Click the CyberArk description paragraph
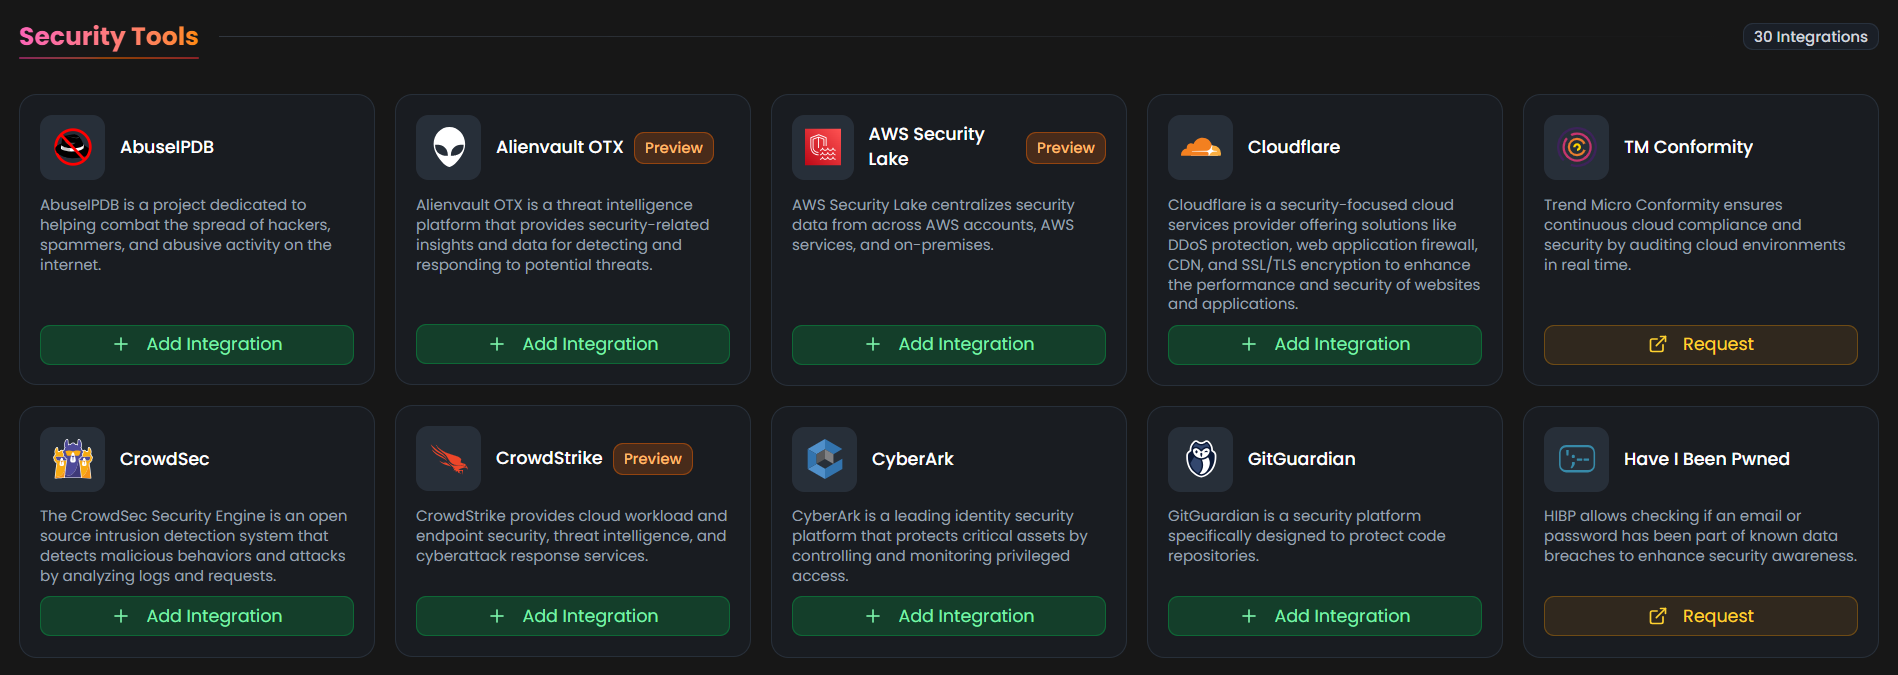Screen dimensions: 1898x675 click(940, 546)
